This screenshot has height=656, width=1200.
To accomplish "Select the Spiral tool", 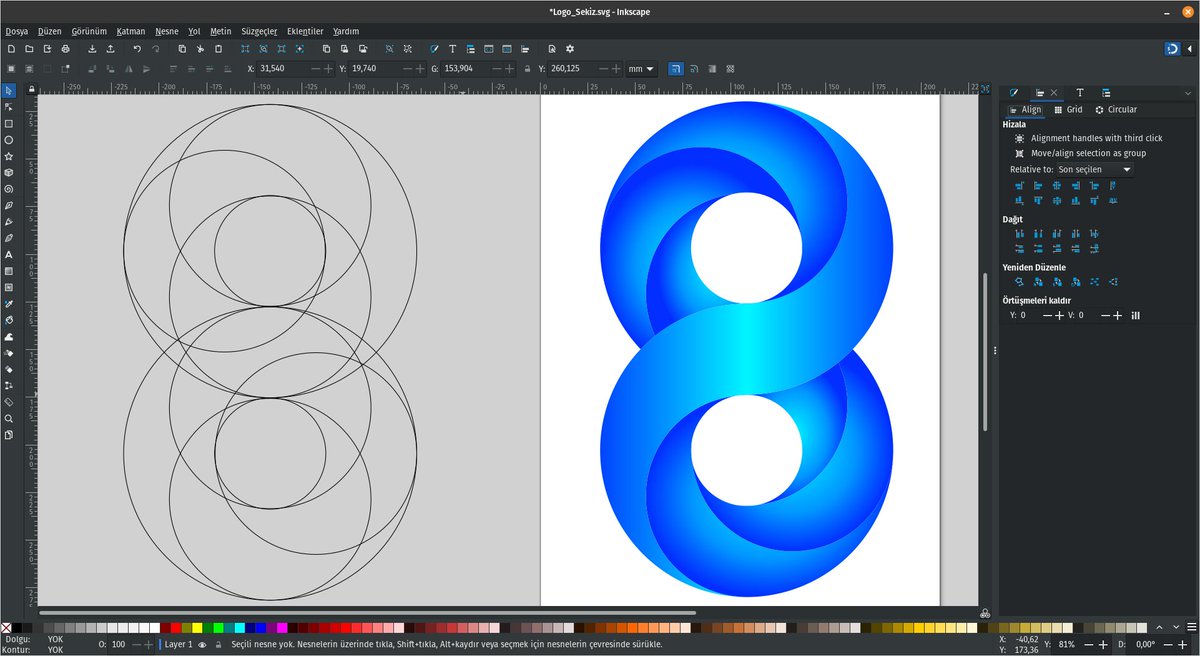I will click(x=9, y=189).
